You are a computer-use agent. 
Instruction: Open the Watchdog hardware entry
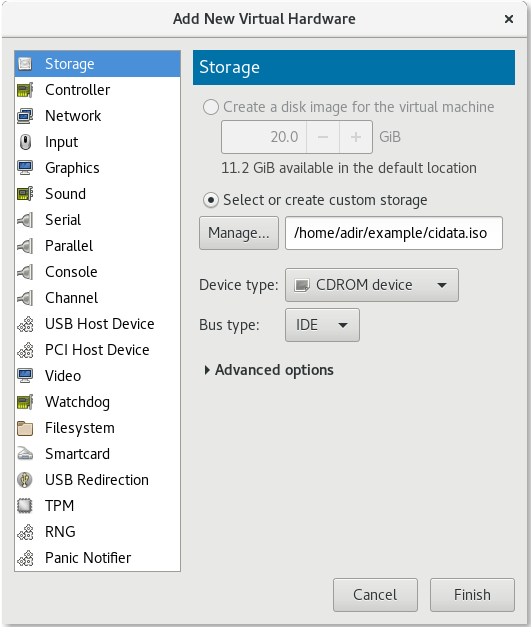point(98,401)
